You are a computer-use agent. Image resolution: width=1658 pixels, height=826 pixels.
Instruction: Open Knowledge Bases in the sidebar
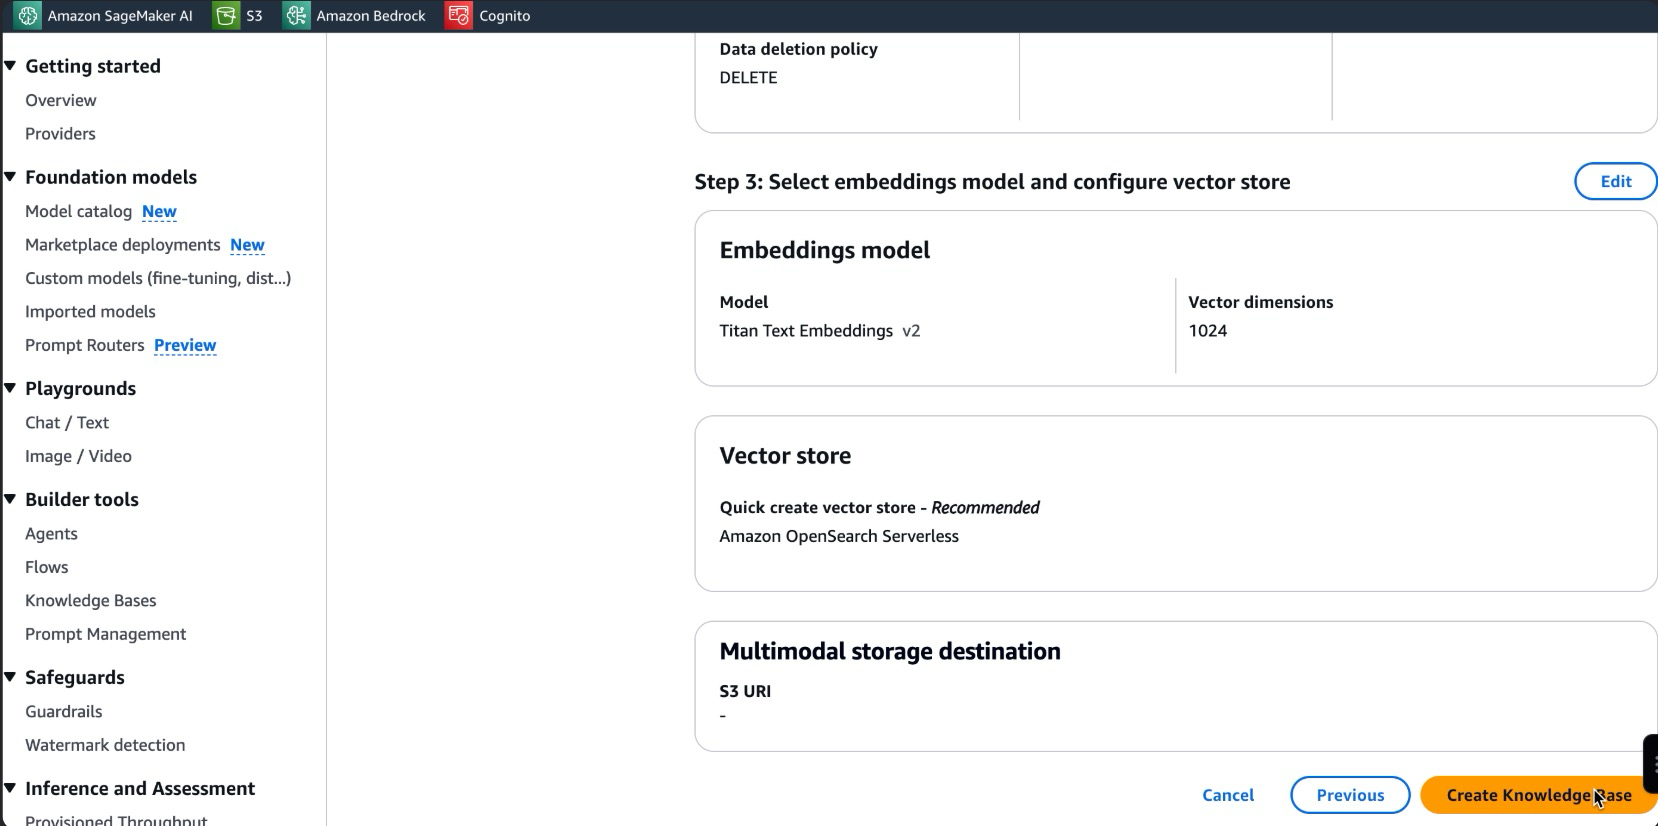point(91,600)
